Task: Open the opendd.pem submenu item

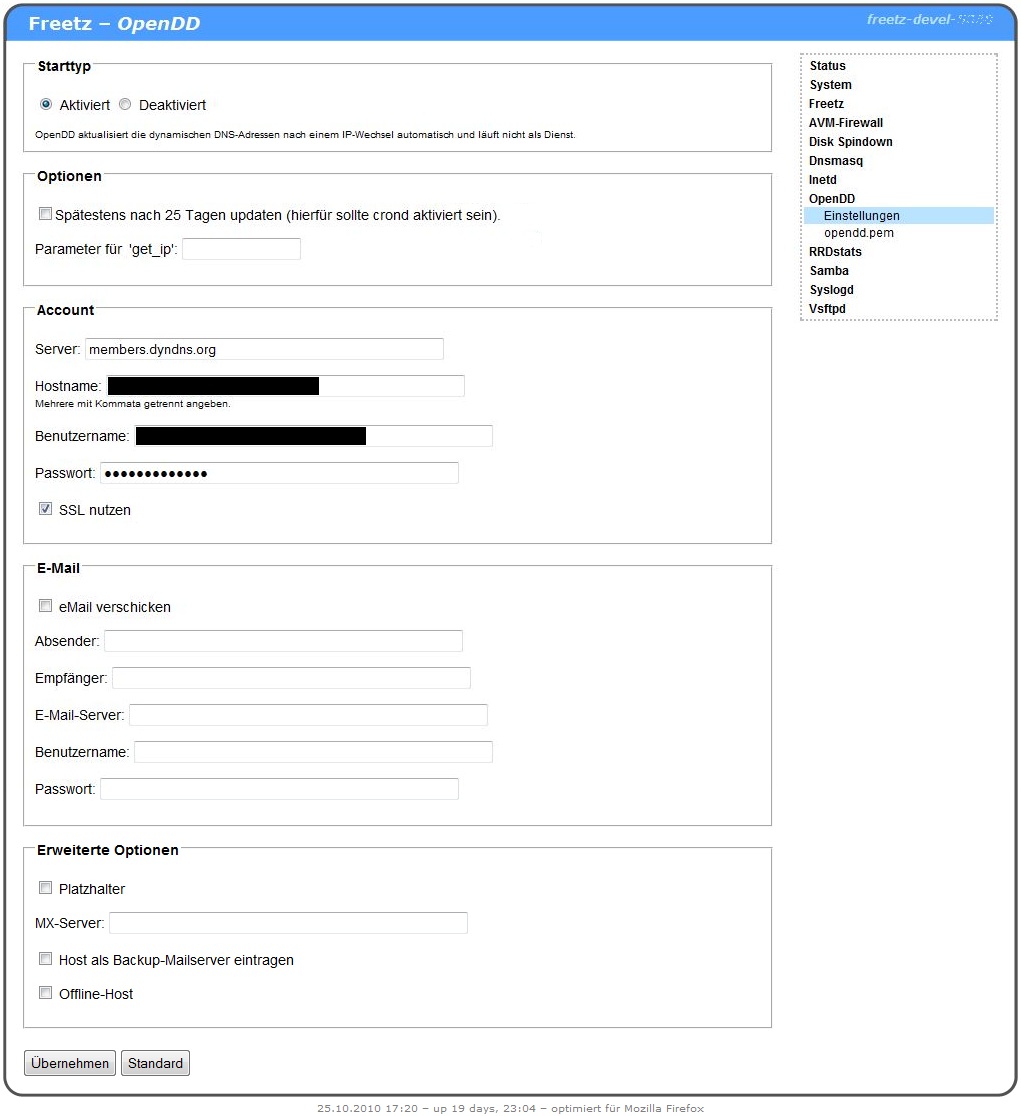Action: coord(858,233)
